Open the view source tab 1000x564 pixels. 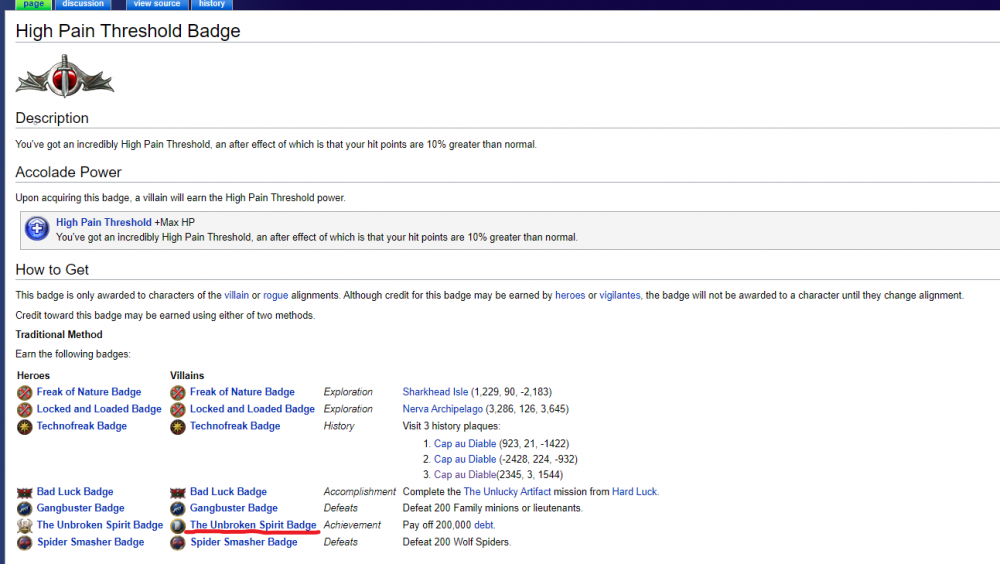coord(156,4)
